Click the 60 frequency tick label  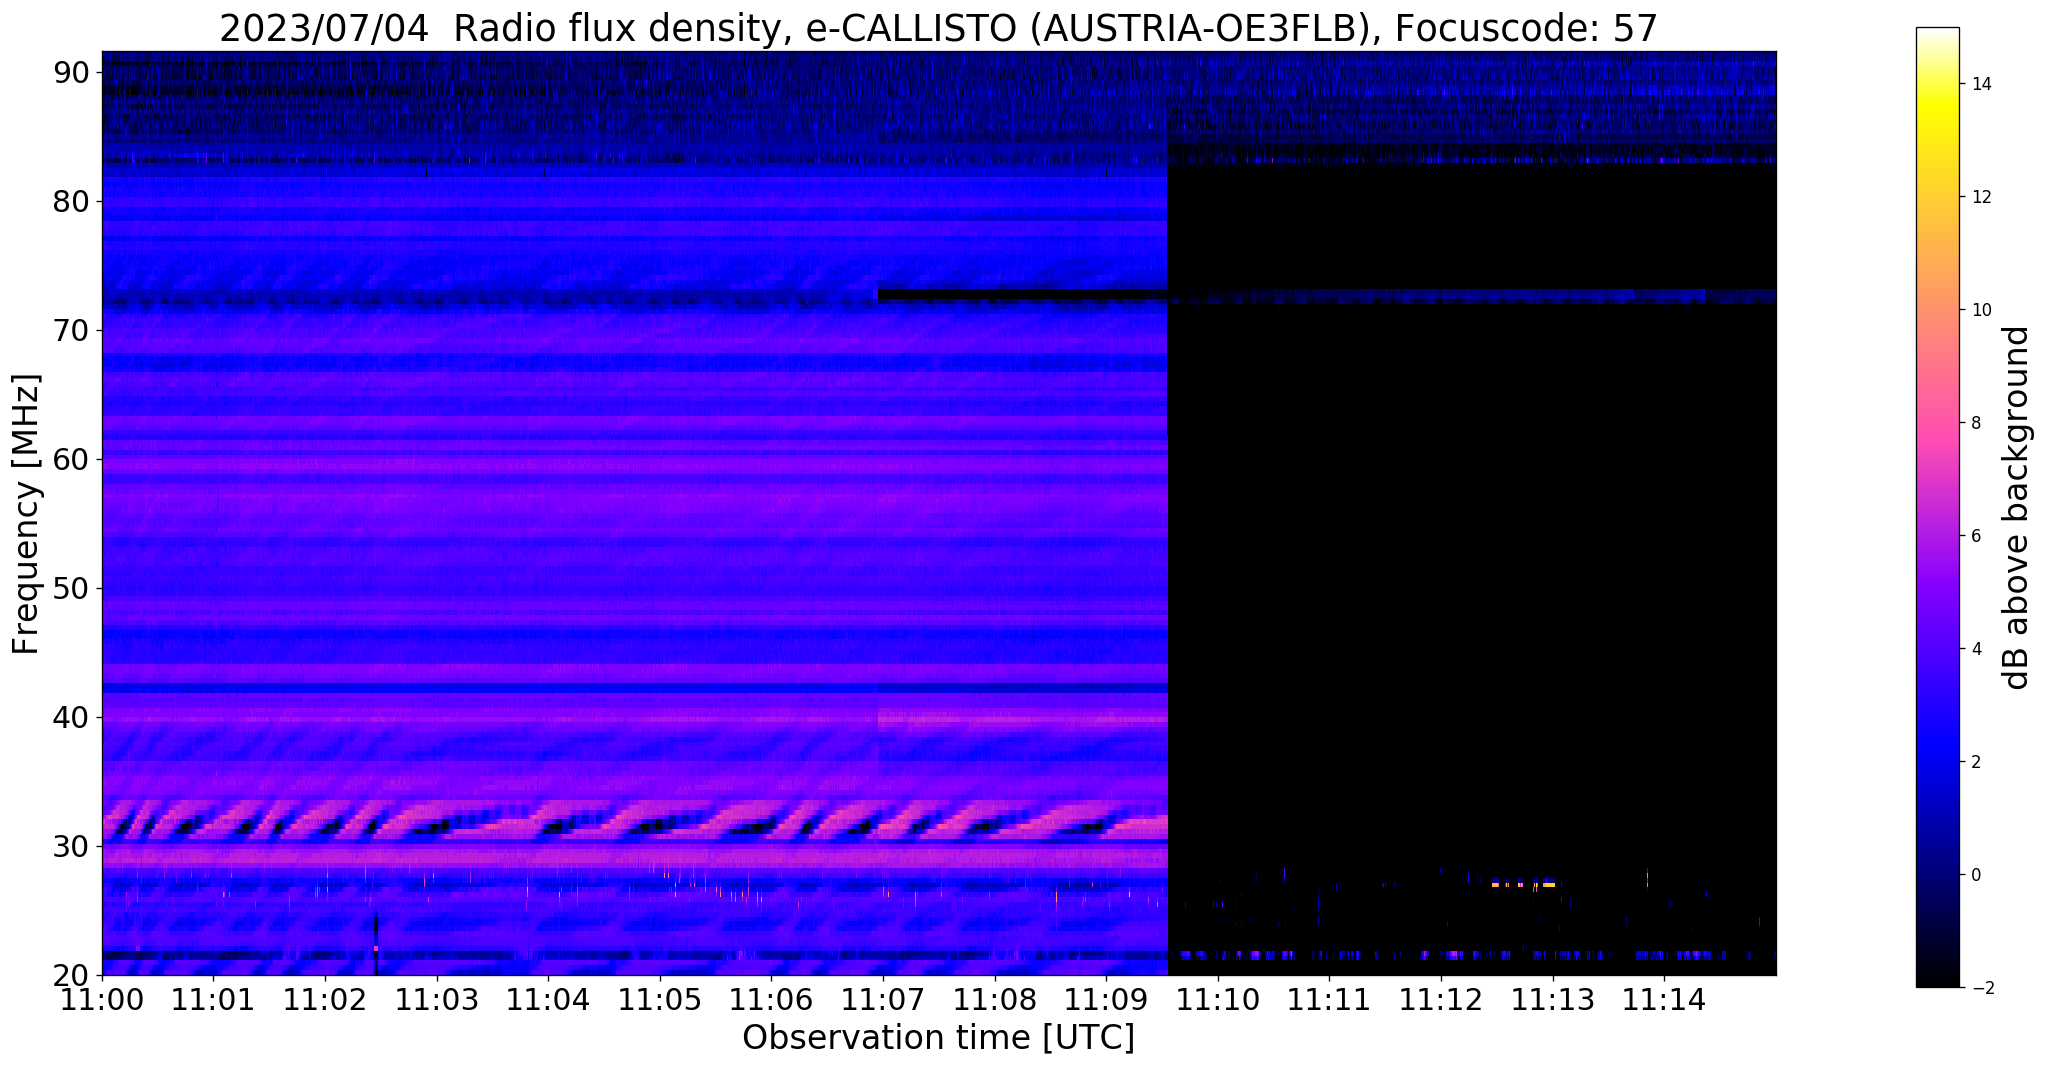coord(73,459)
